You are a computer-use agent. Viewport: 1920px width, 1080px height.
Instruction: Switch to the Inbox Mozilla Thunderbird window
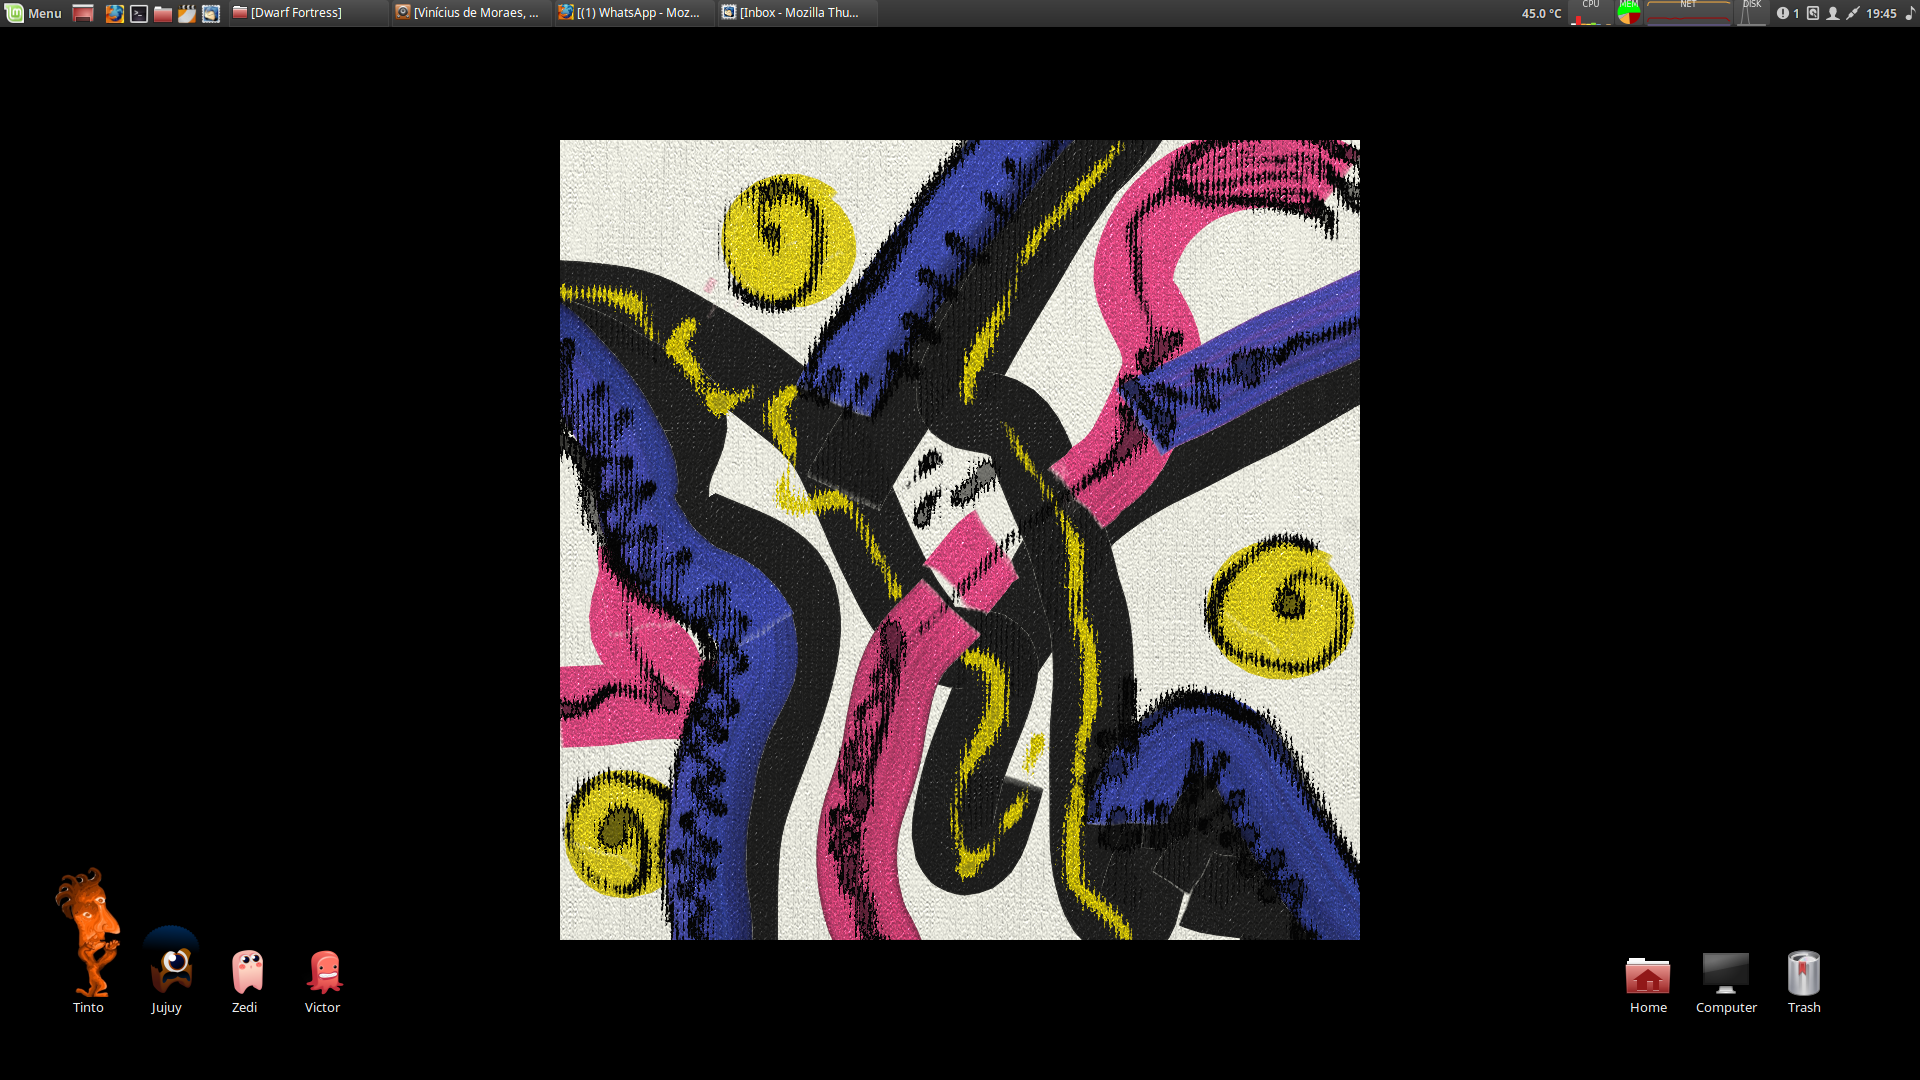[797, 13]
